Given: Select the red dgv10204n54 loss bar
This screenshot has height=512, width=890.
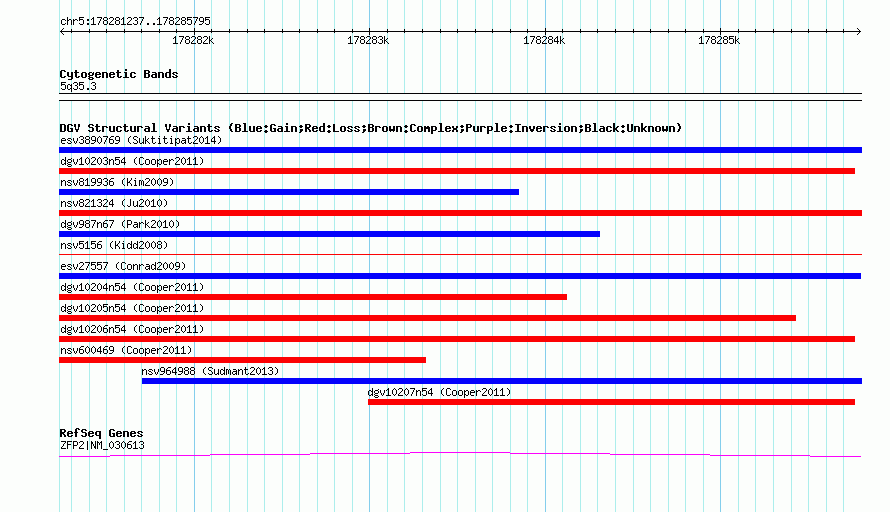Looking at the screenshot, I should 313,297.
